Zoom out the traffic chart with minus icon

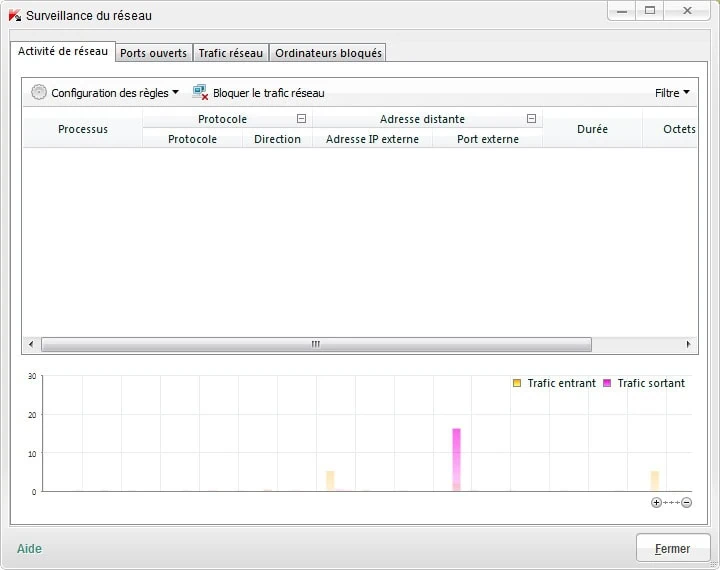click(687, 503)
